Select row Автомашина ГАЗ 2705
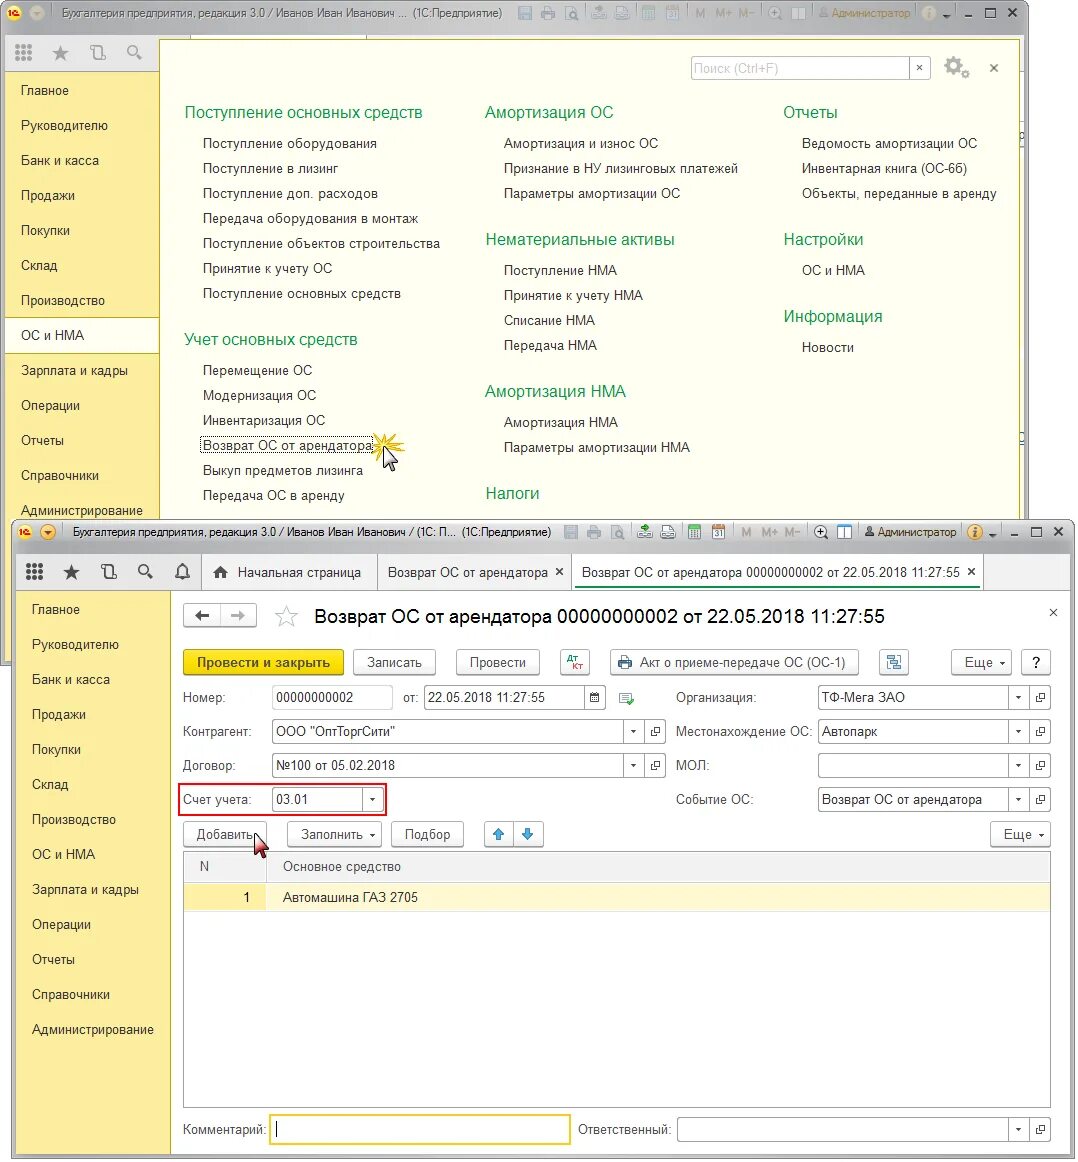Viewport: 1078px width, 1162px height. pyautogui.click(x=616, y=897)
